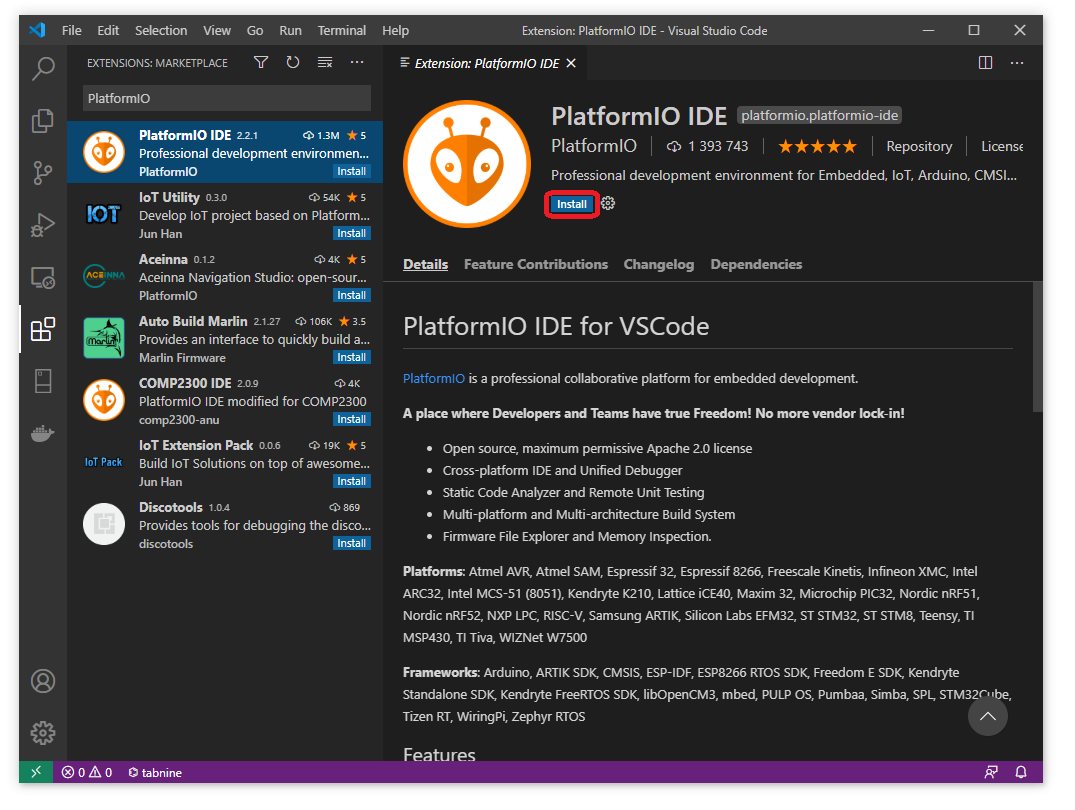The image size is (1075, 810).
Task: Open the extension manage gear next to Install
Action: pyautogui.click(x=608, y=204)
